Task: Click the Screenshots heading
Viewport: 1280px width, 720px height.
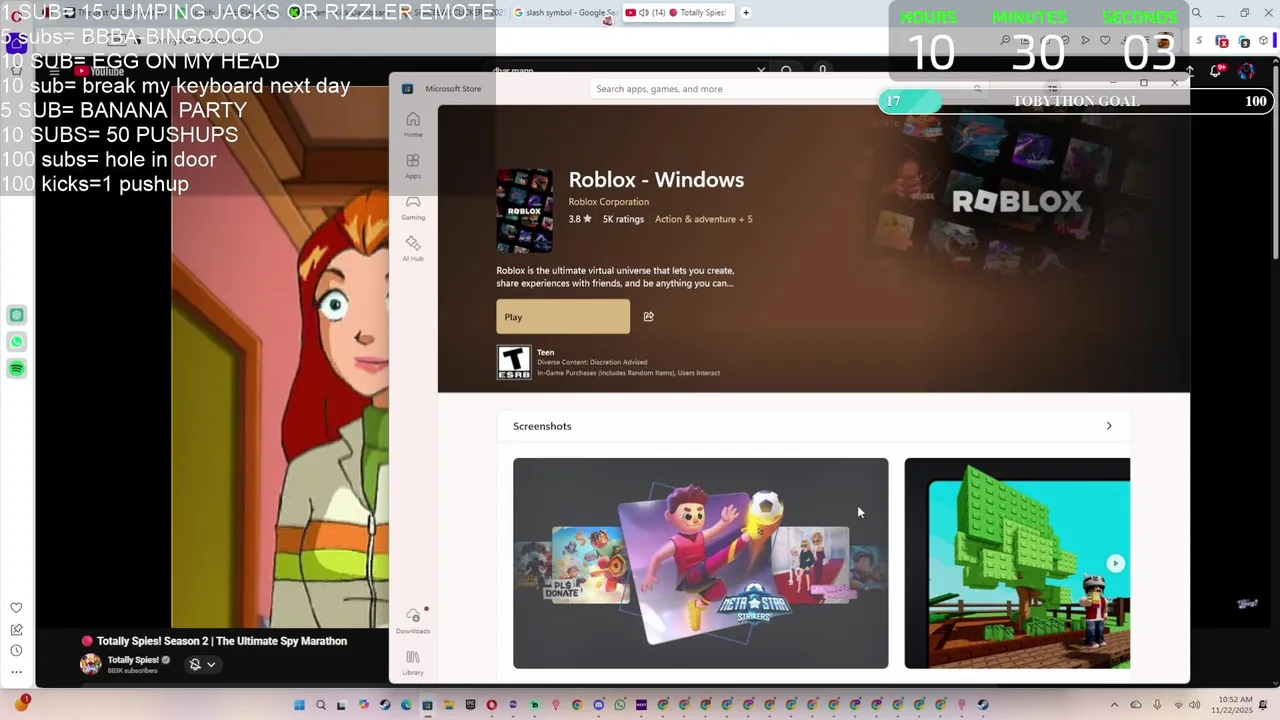Action: (x=542, y=426)
